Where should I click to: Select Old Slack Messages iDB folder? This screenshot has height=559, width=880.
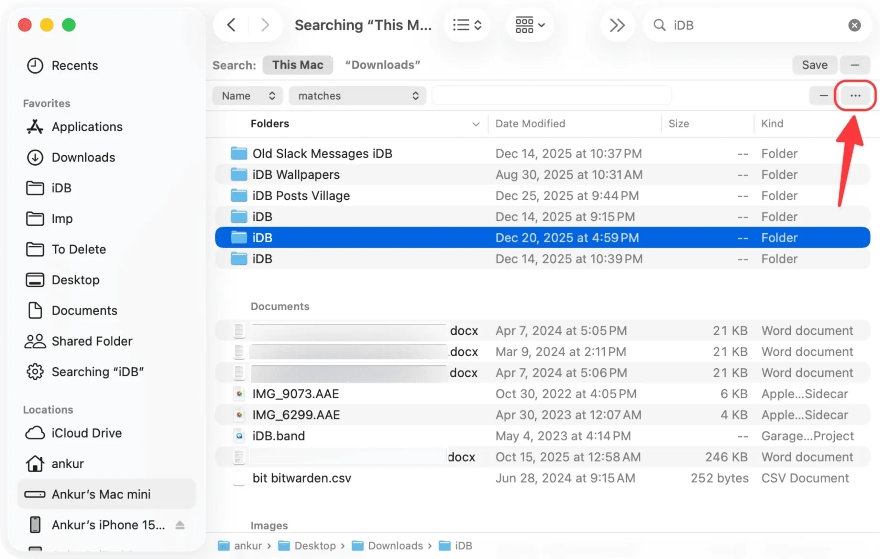coord(542,153)
